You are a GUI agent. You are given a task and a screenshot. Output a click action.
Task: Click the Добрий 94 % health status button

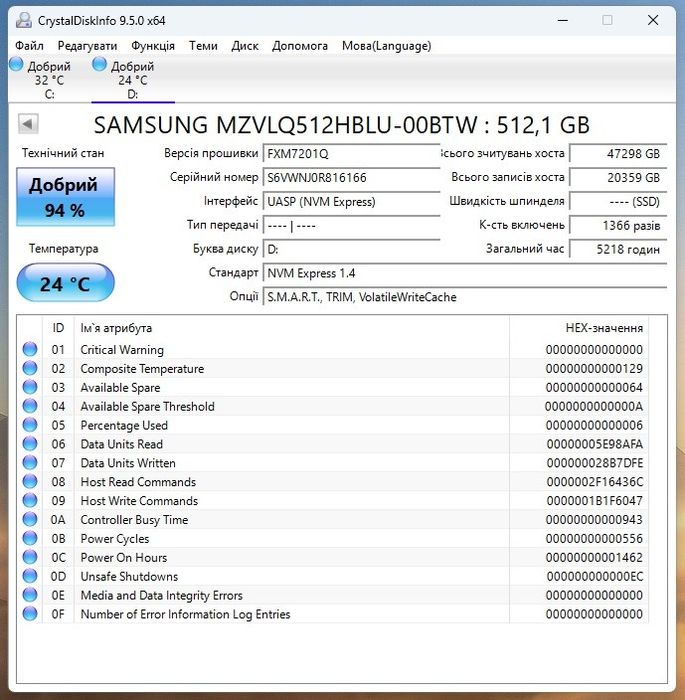click(66, 197)
